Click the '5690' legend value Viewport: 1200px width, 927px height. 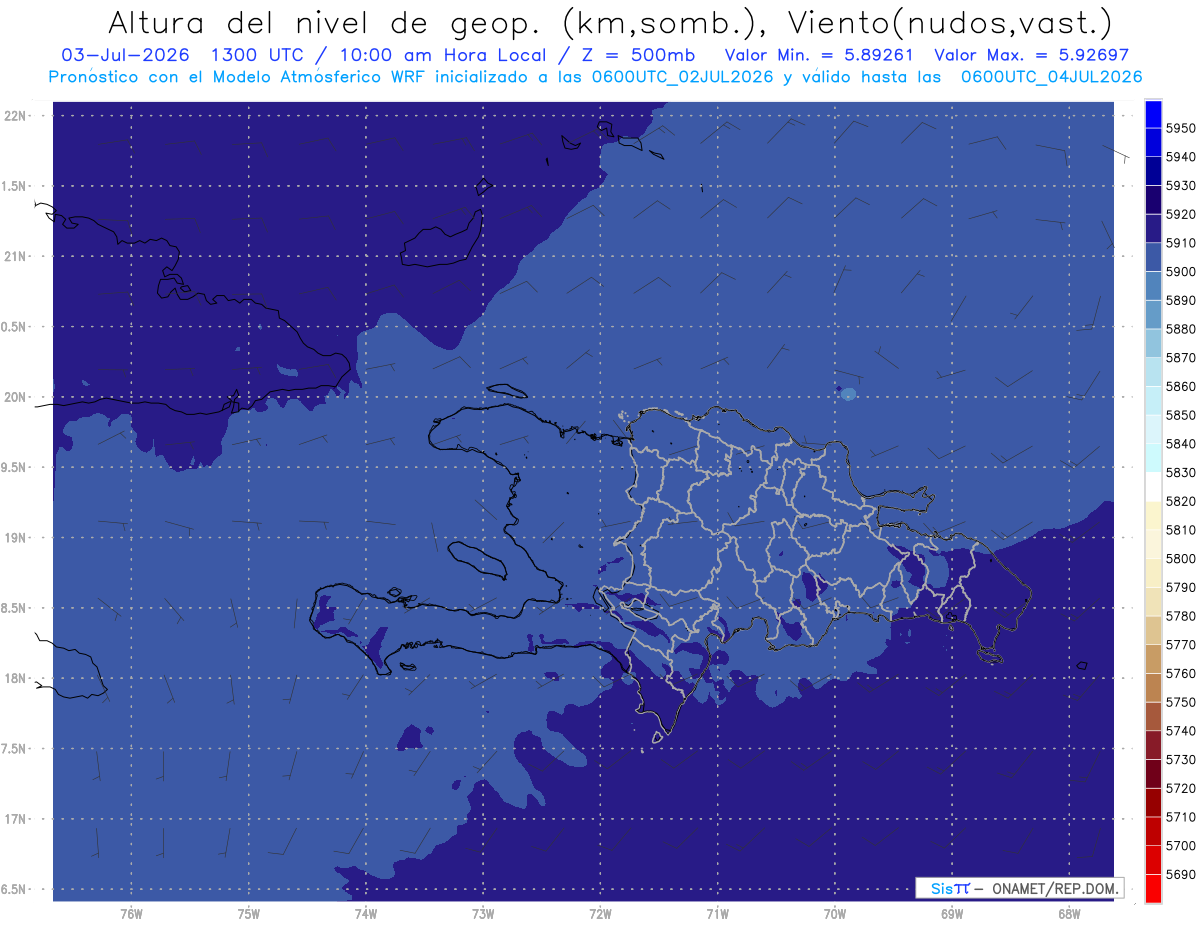click(x=1180, y=874)
